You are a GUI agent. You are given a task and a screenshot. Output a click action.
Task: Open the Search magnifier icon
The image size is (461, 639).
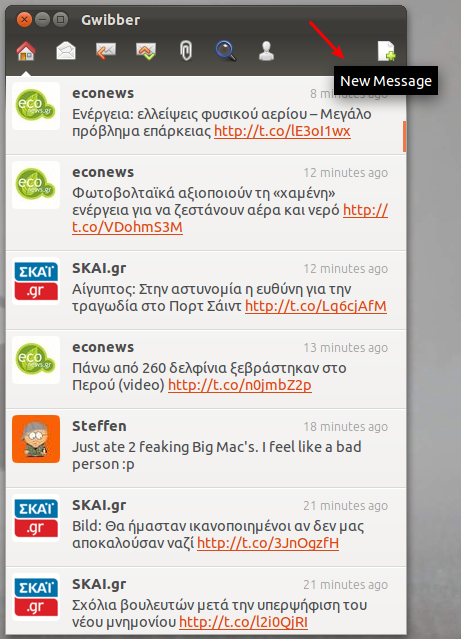point(226,51)
